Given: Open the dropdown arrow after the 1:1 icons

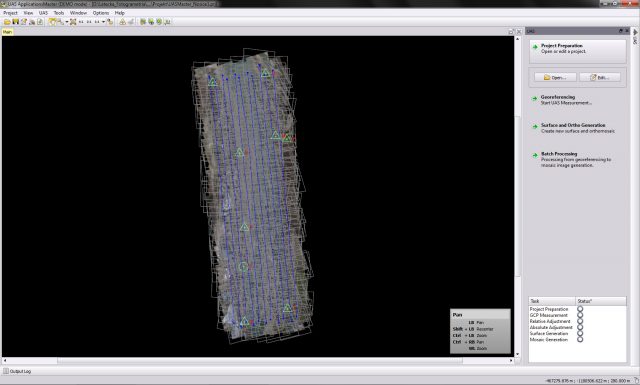Looking at the screenshot, I should coord(103,22).
